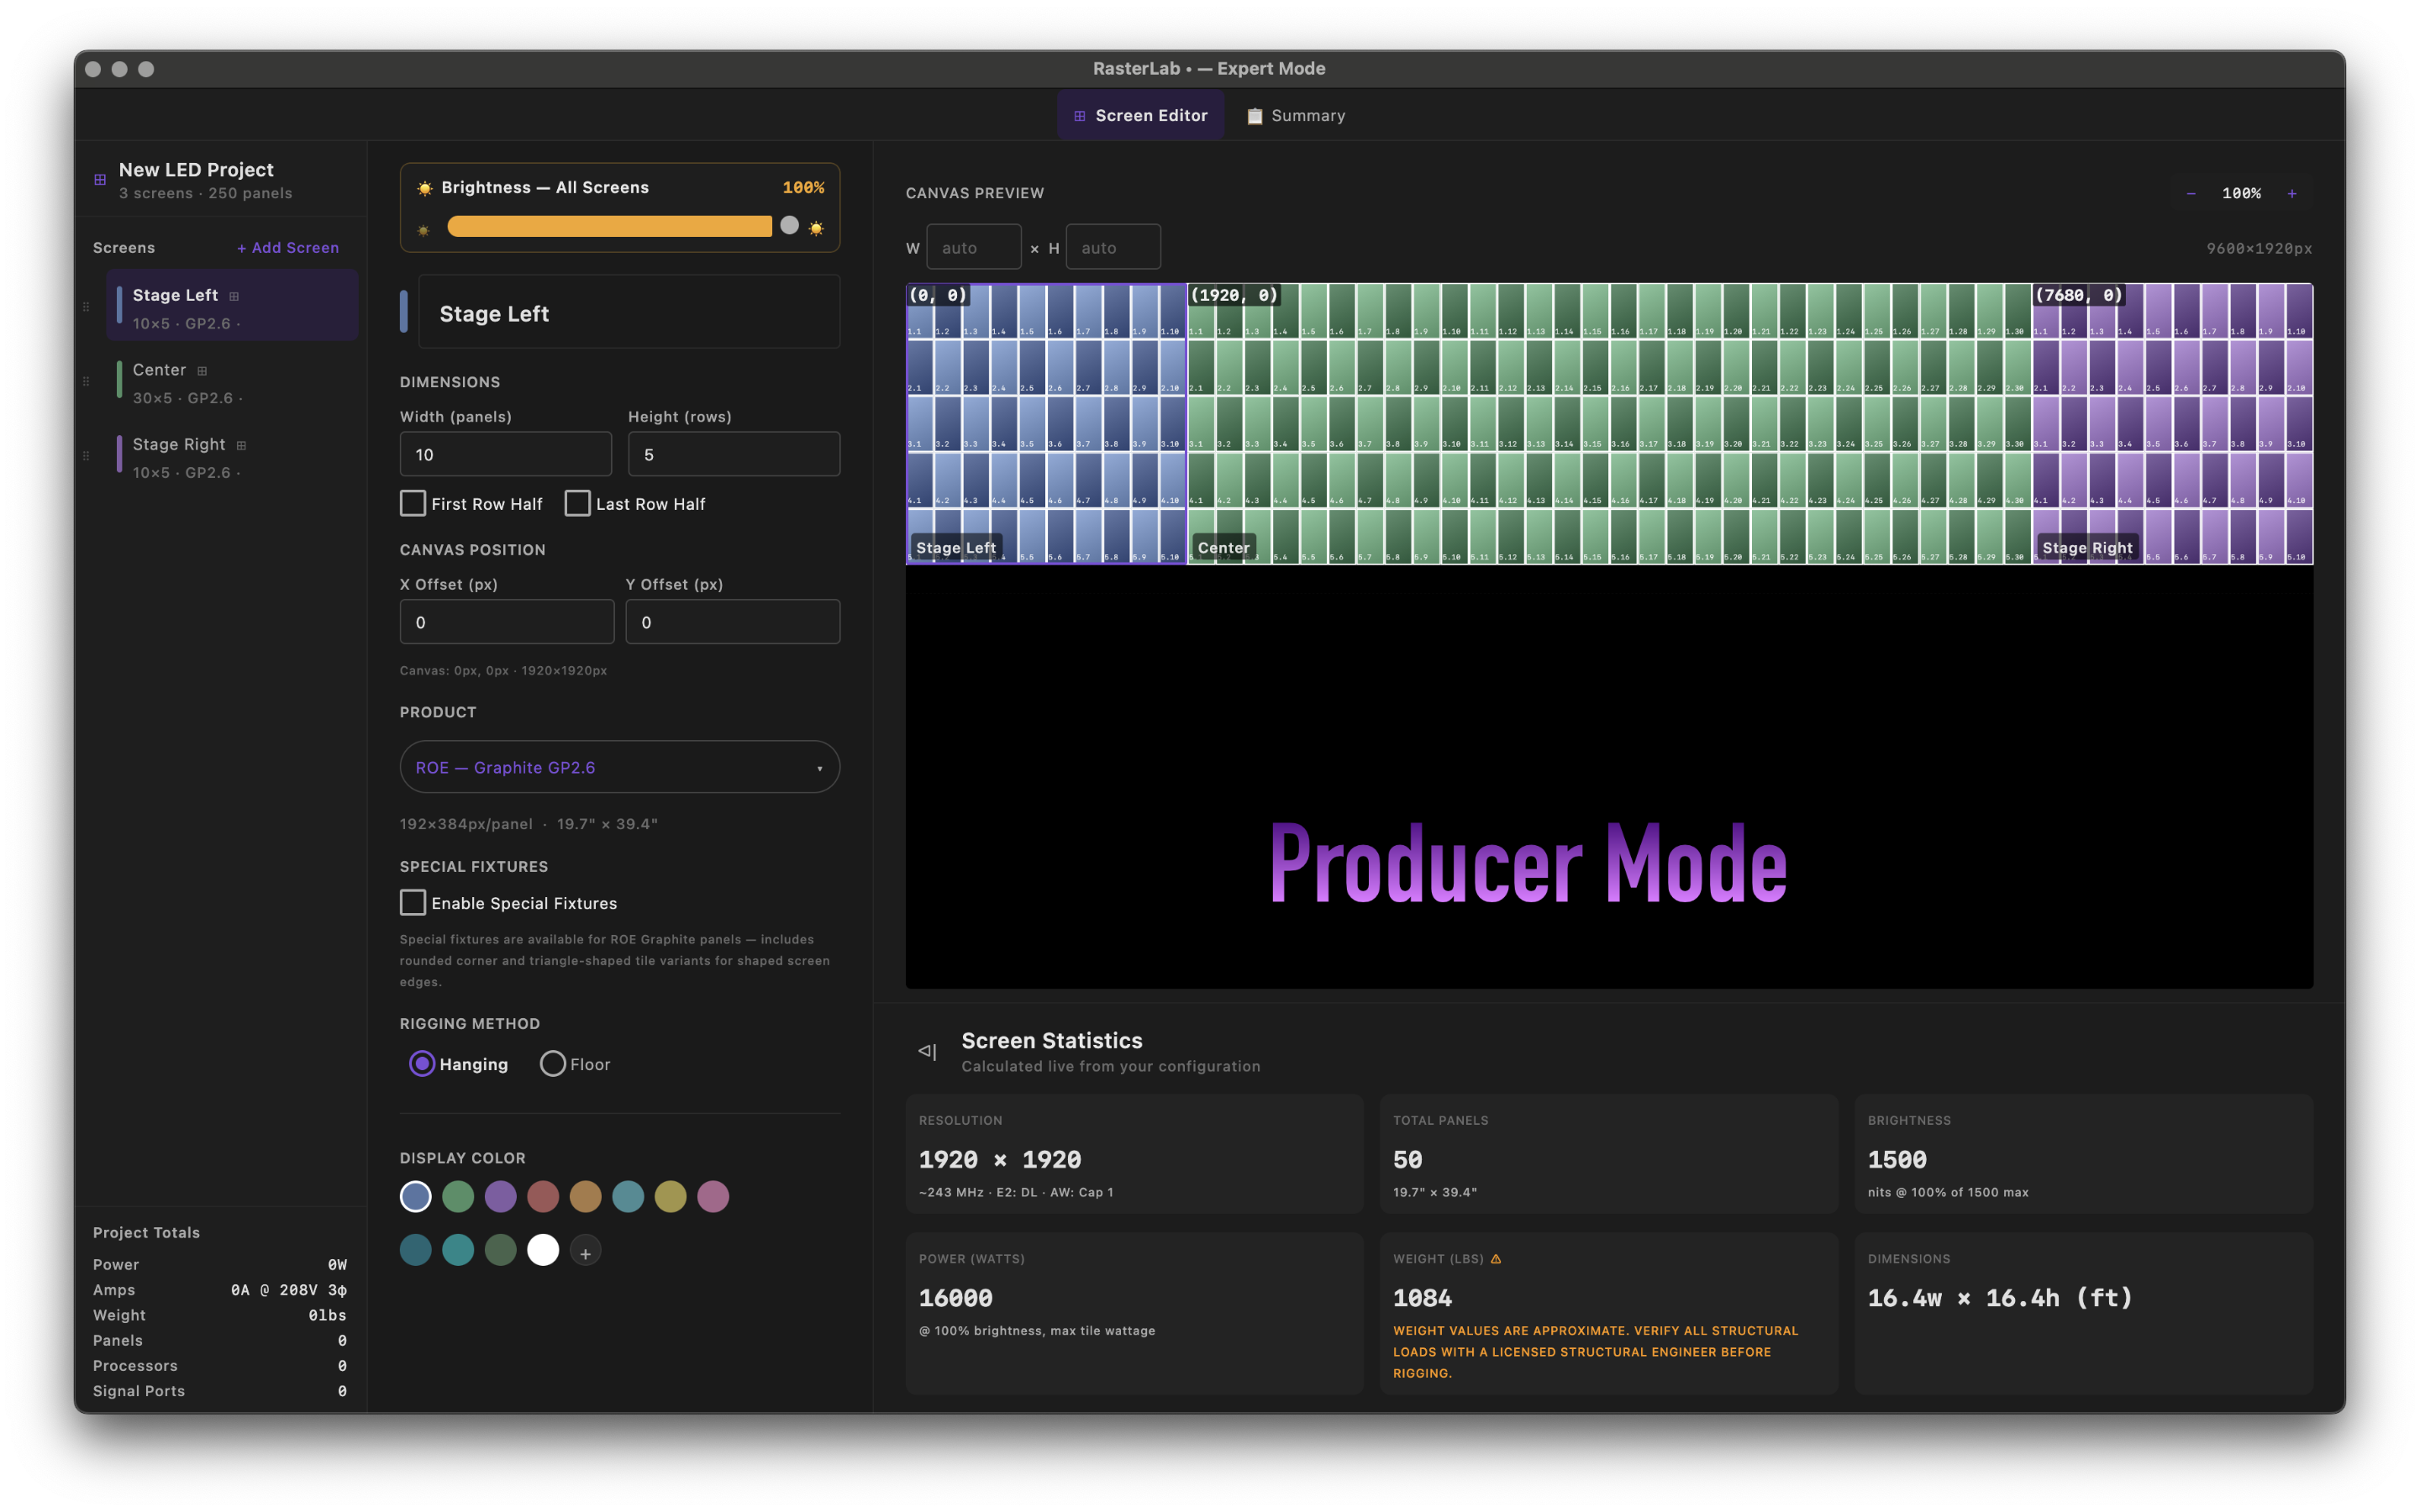Choose the red-brown display color swatch
Image resolution: width=2420 pixels, height=1512 pixels.
(543, 1196)
